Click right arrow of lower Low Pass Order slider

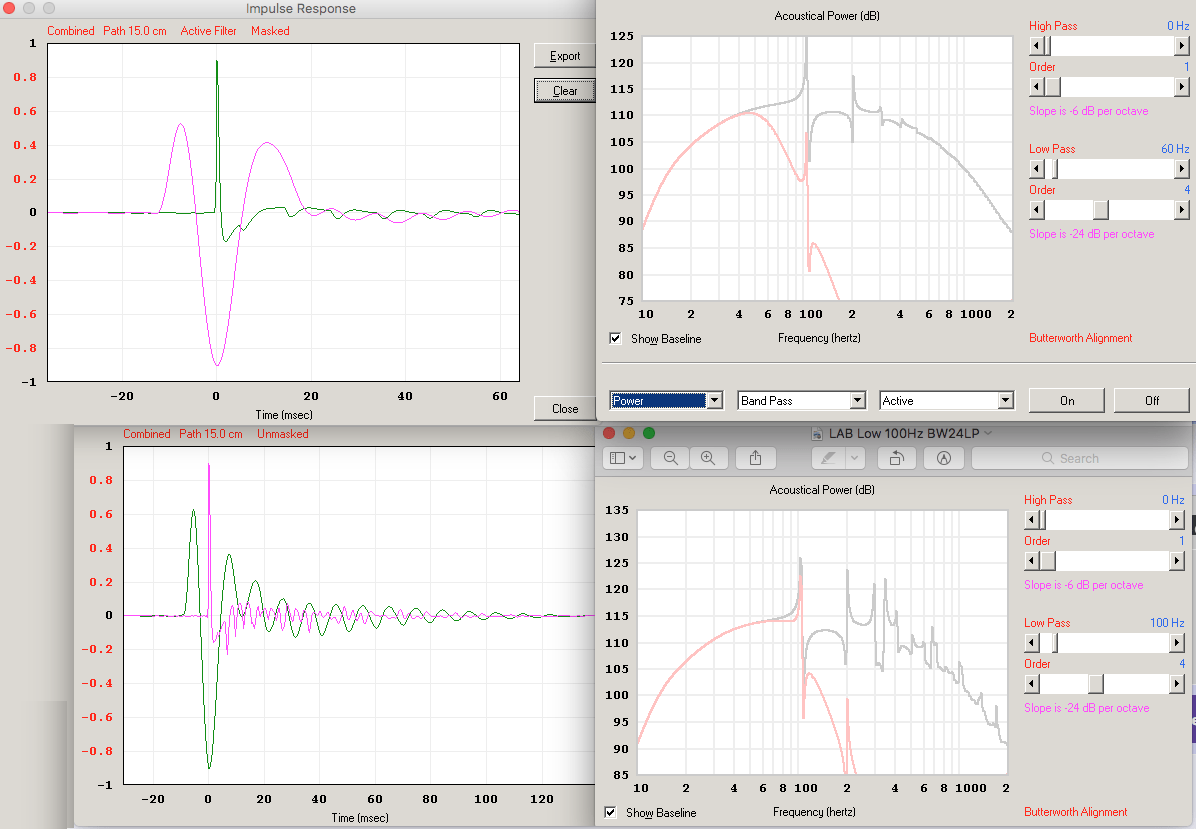tap(1177, 684)
